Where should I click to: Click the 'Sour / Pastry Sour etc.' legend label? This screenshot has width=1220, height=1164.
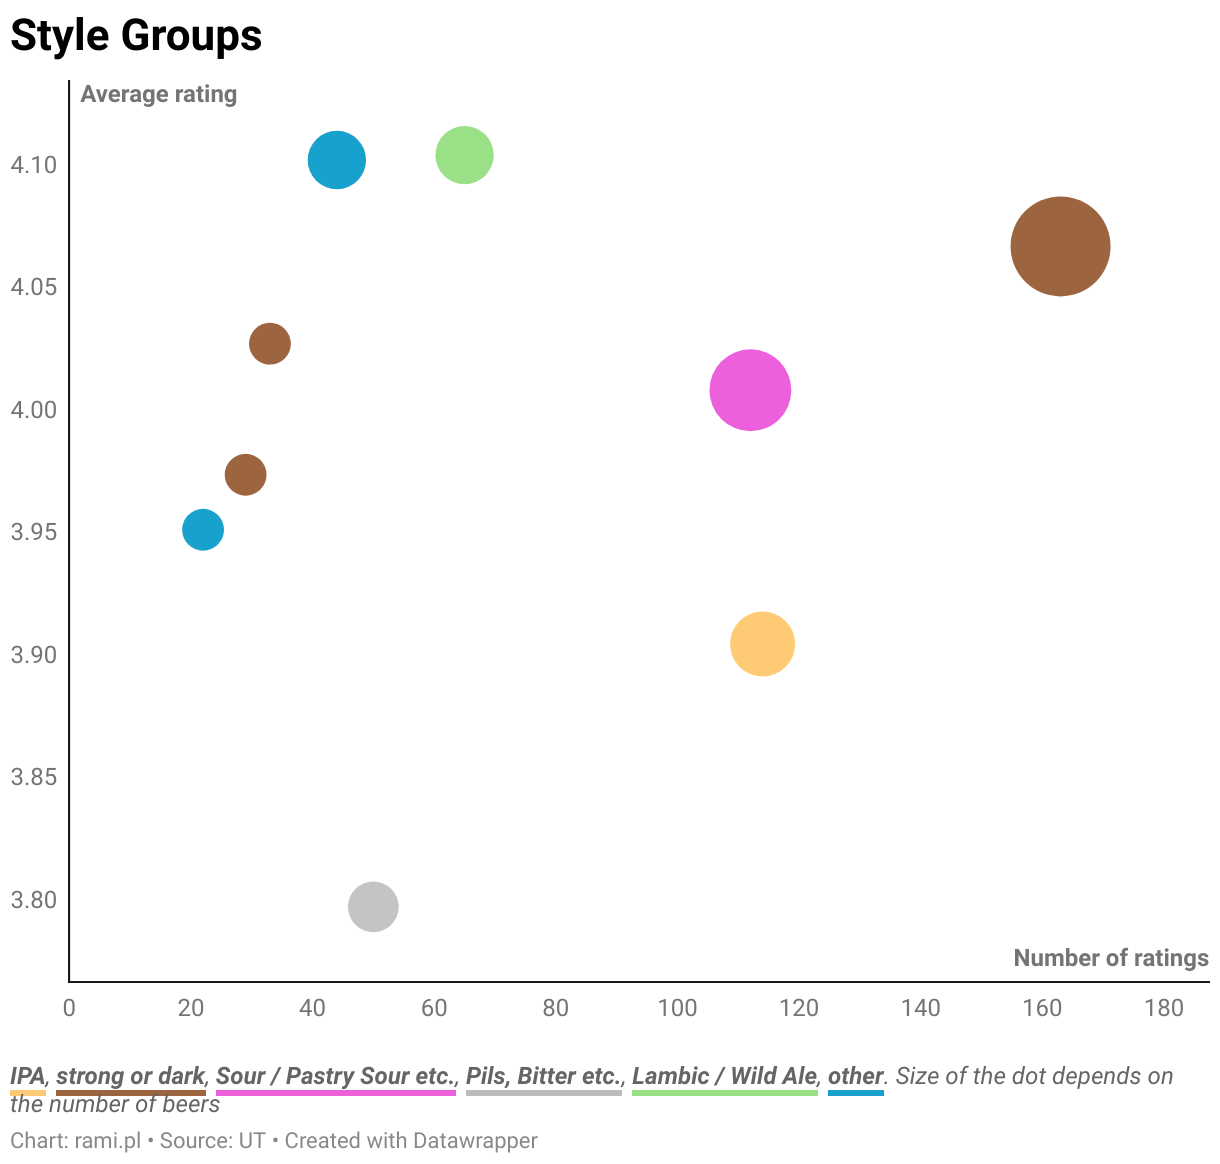coord(335,1076)
